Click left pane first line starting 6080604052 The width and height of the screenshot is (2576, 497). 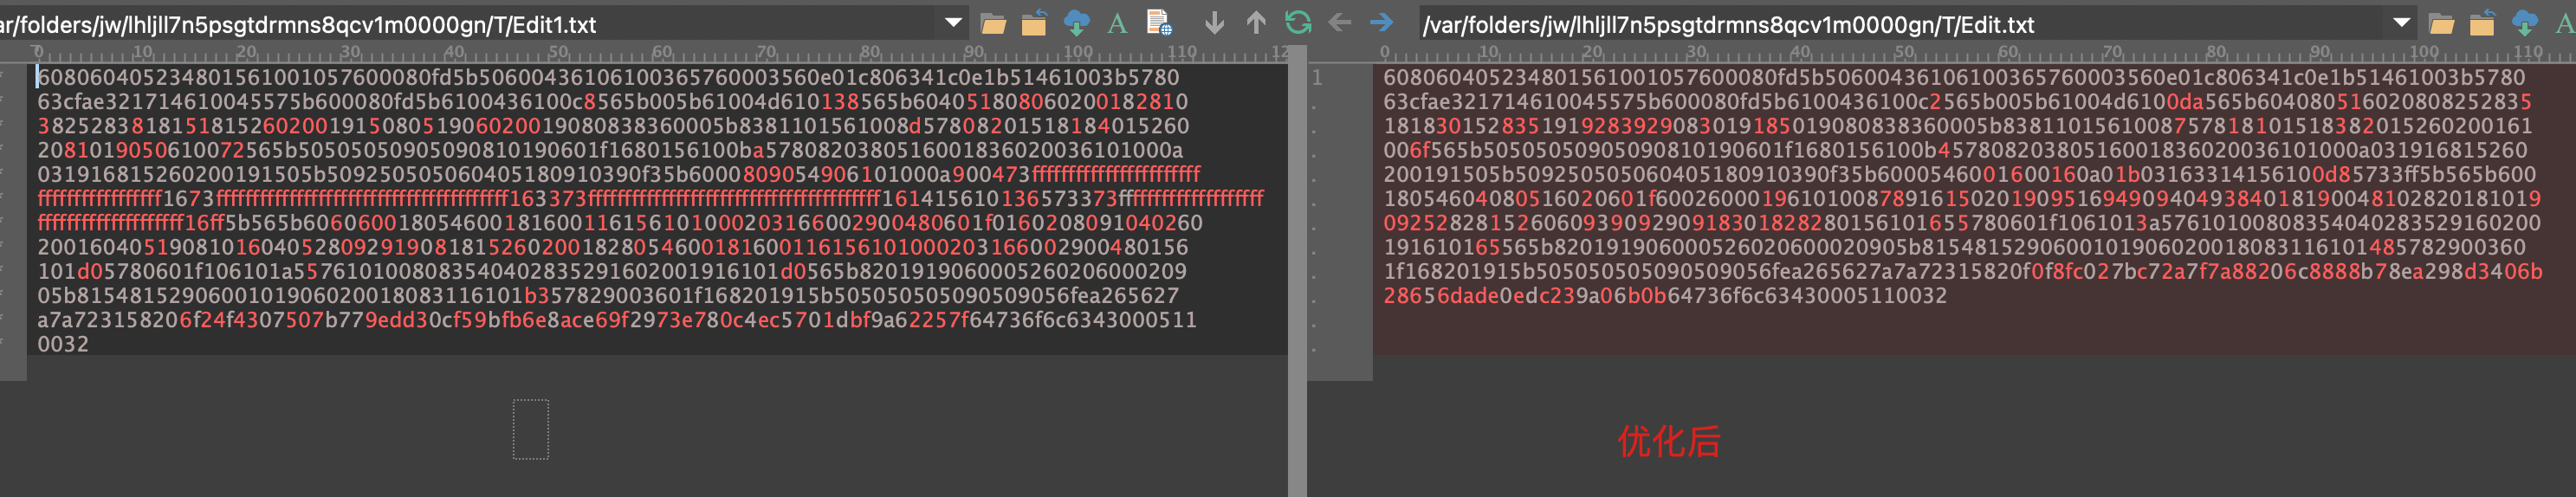click(608, 77)
